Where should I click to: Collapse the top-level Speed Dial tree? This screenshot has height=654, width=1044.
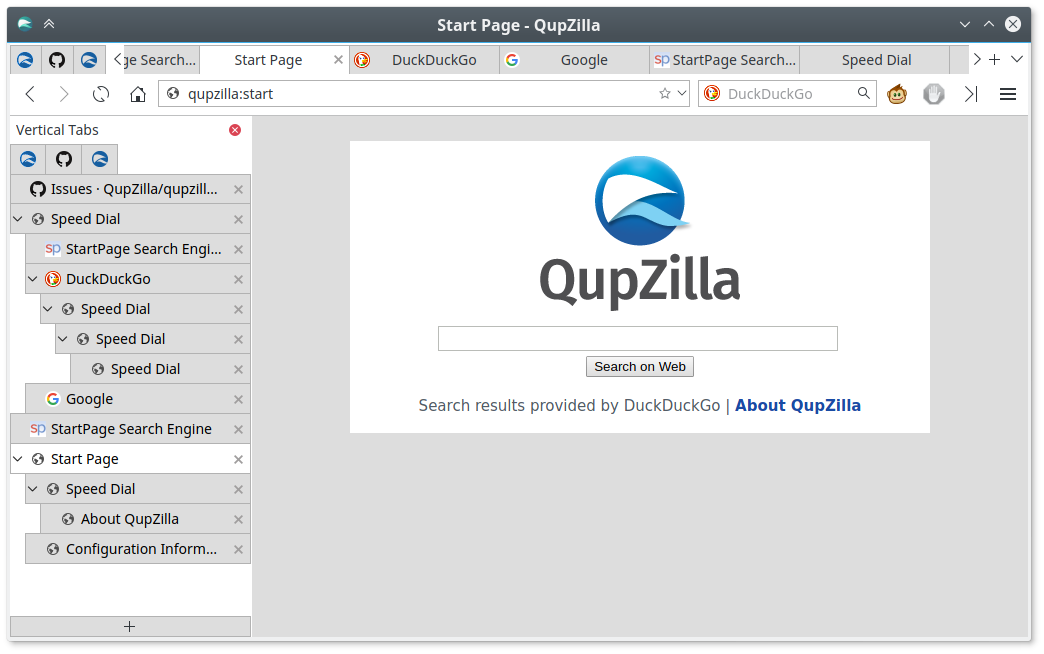coord(18,219)
